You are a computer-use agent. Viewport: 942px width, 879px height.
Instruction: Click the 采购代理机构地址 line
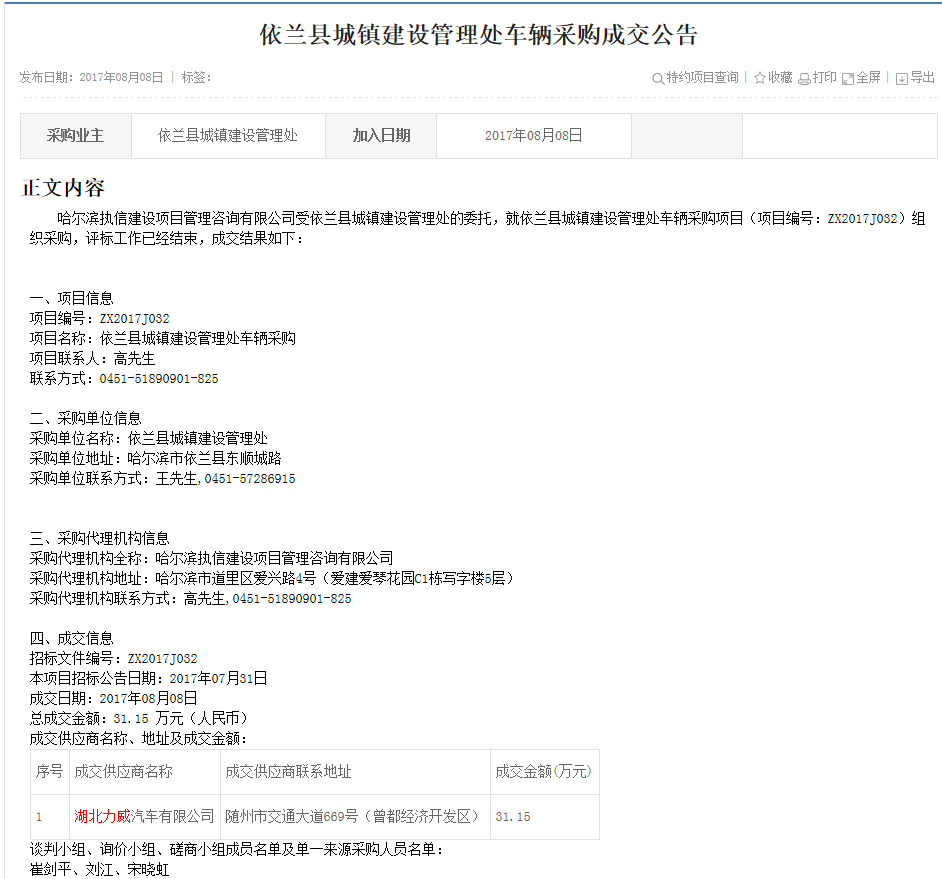pos(272,579)
